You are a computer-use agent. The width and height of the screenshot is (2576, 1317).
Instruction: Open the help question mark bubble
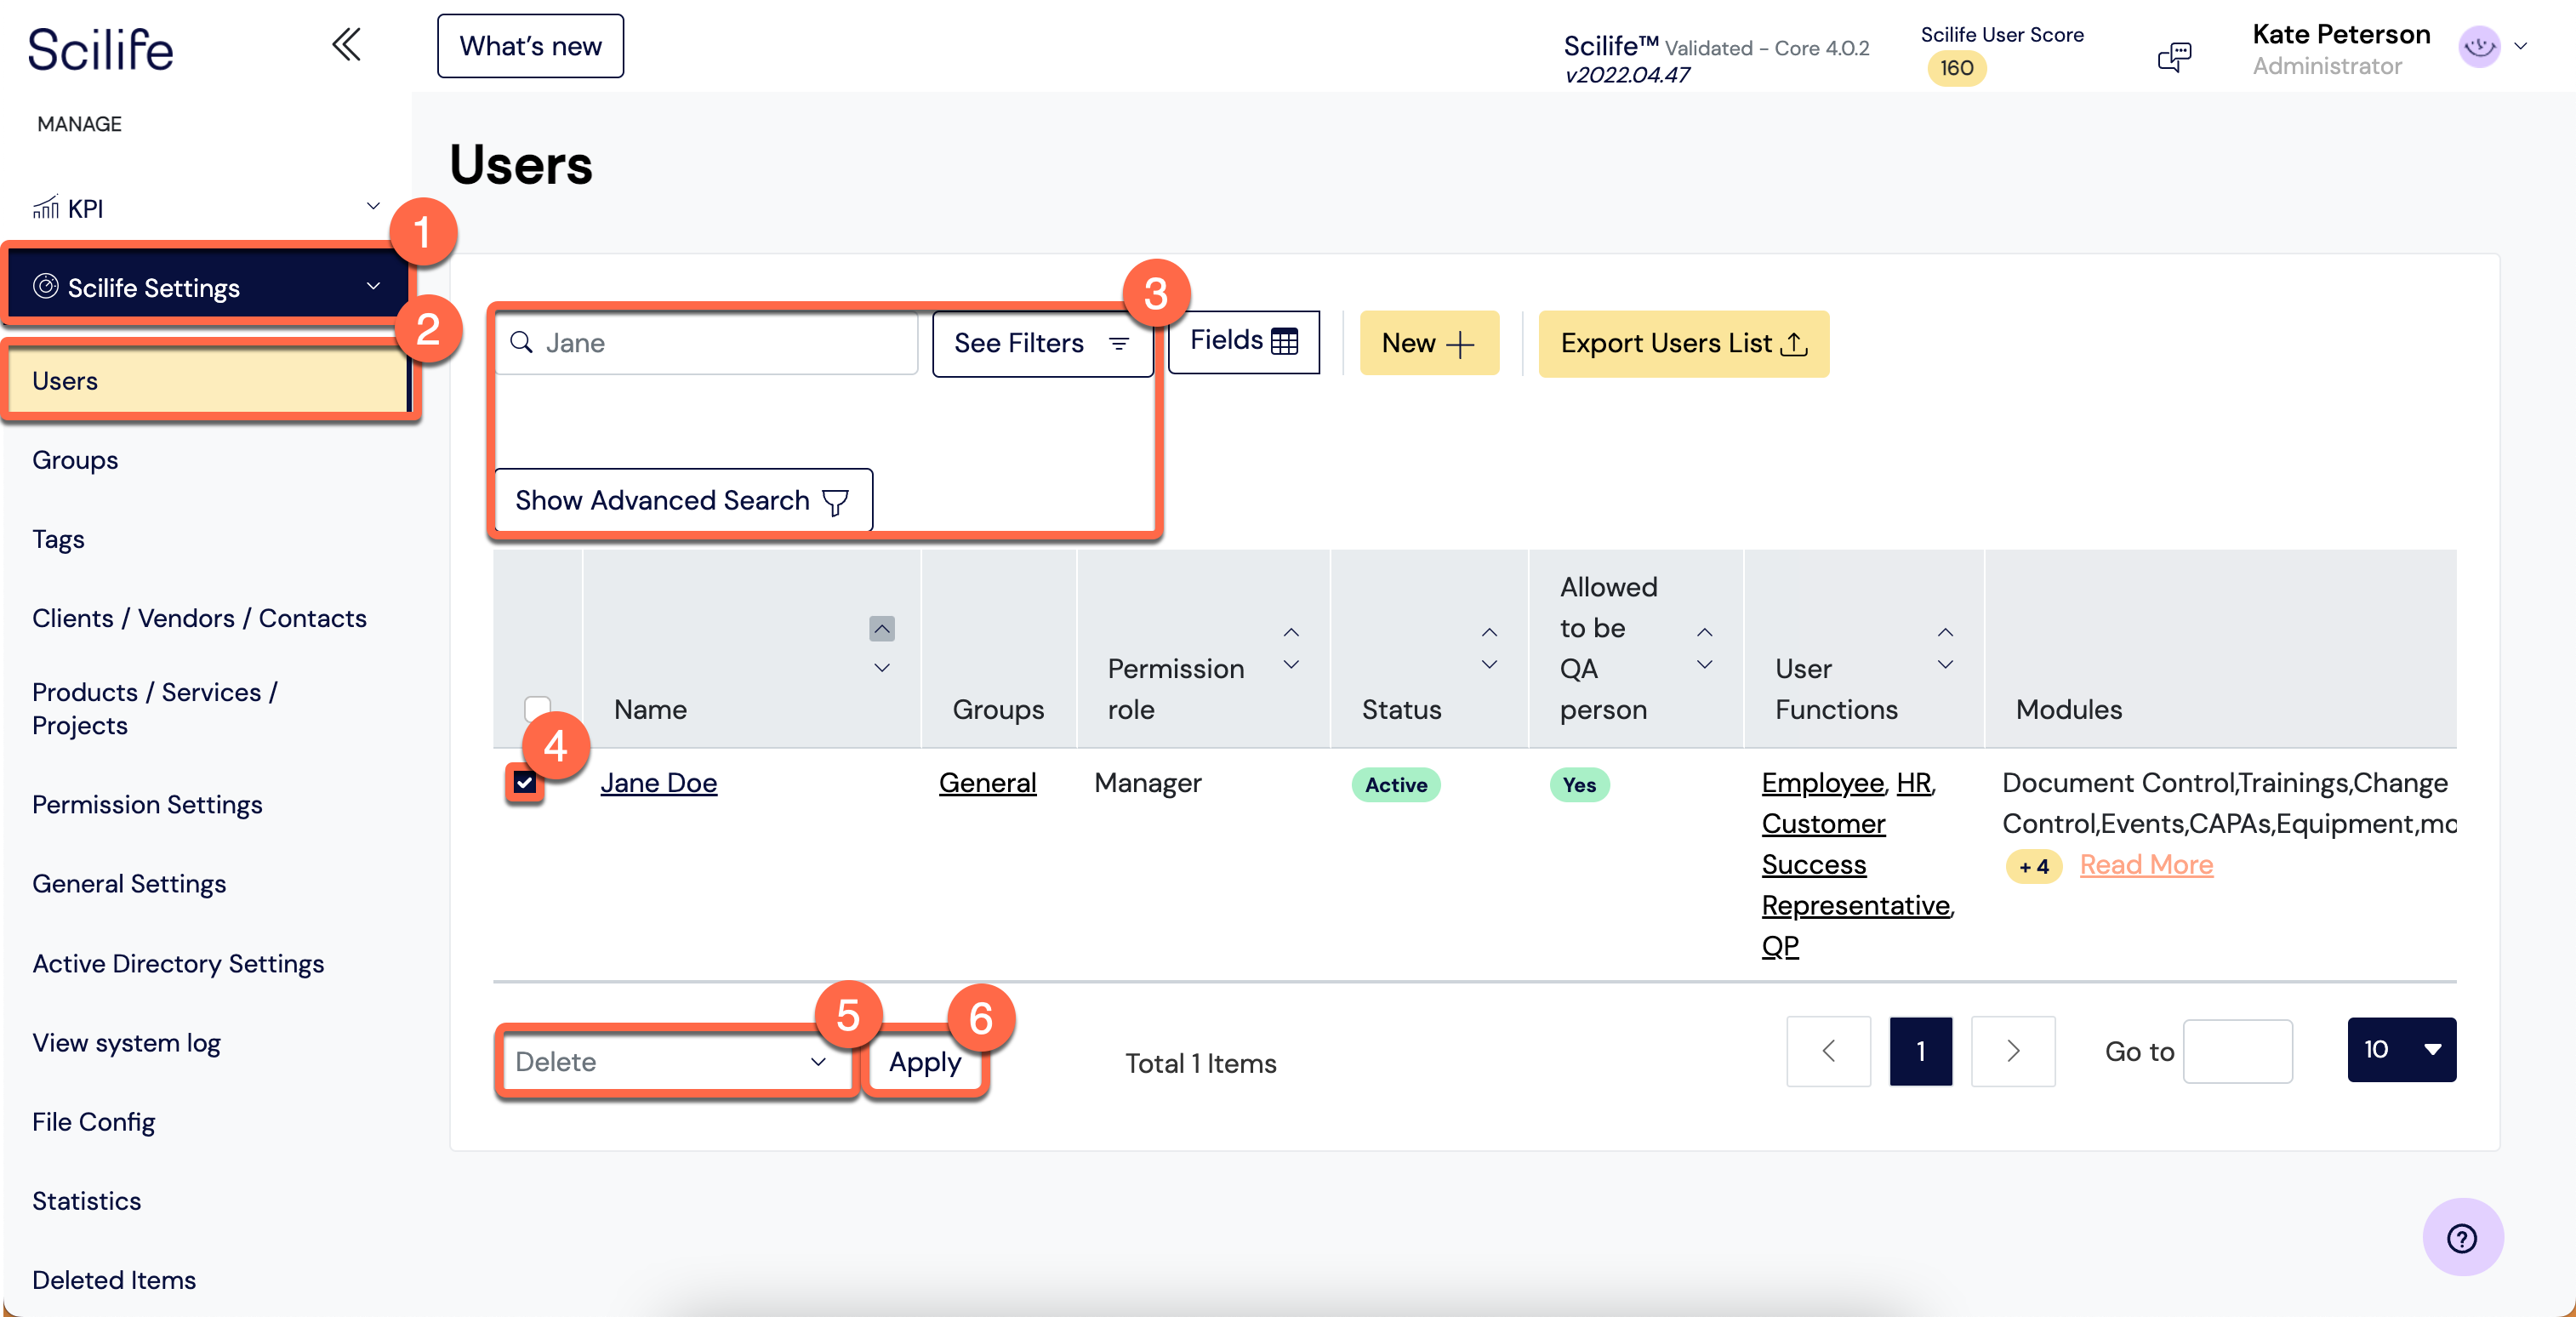click(x=2462, y=1238)
